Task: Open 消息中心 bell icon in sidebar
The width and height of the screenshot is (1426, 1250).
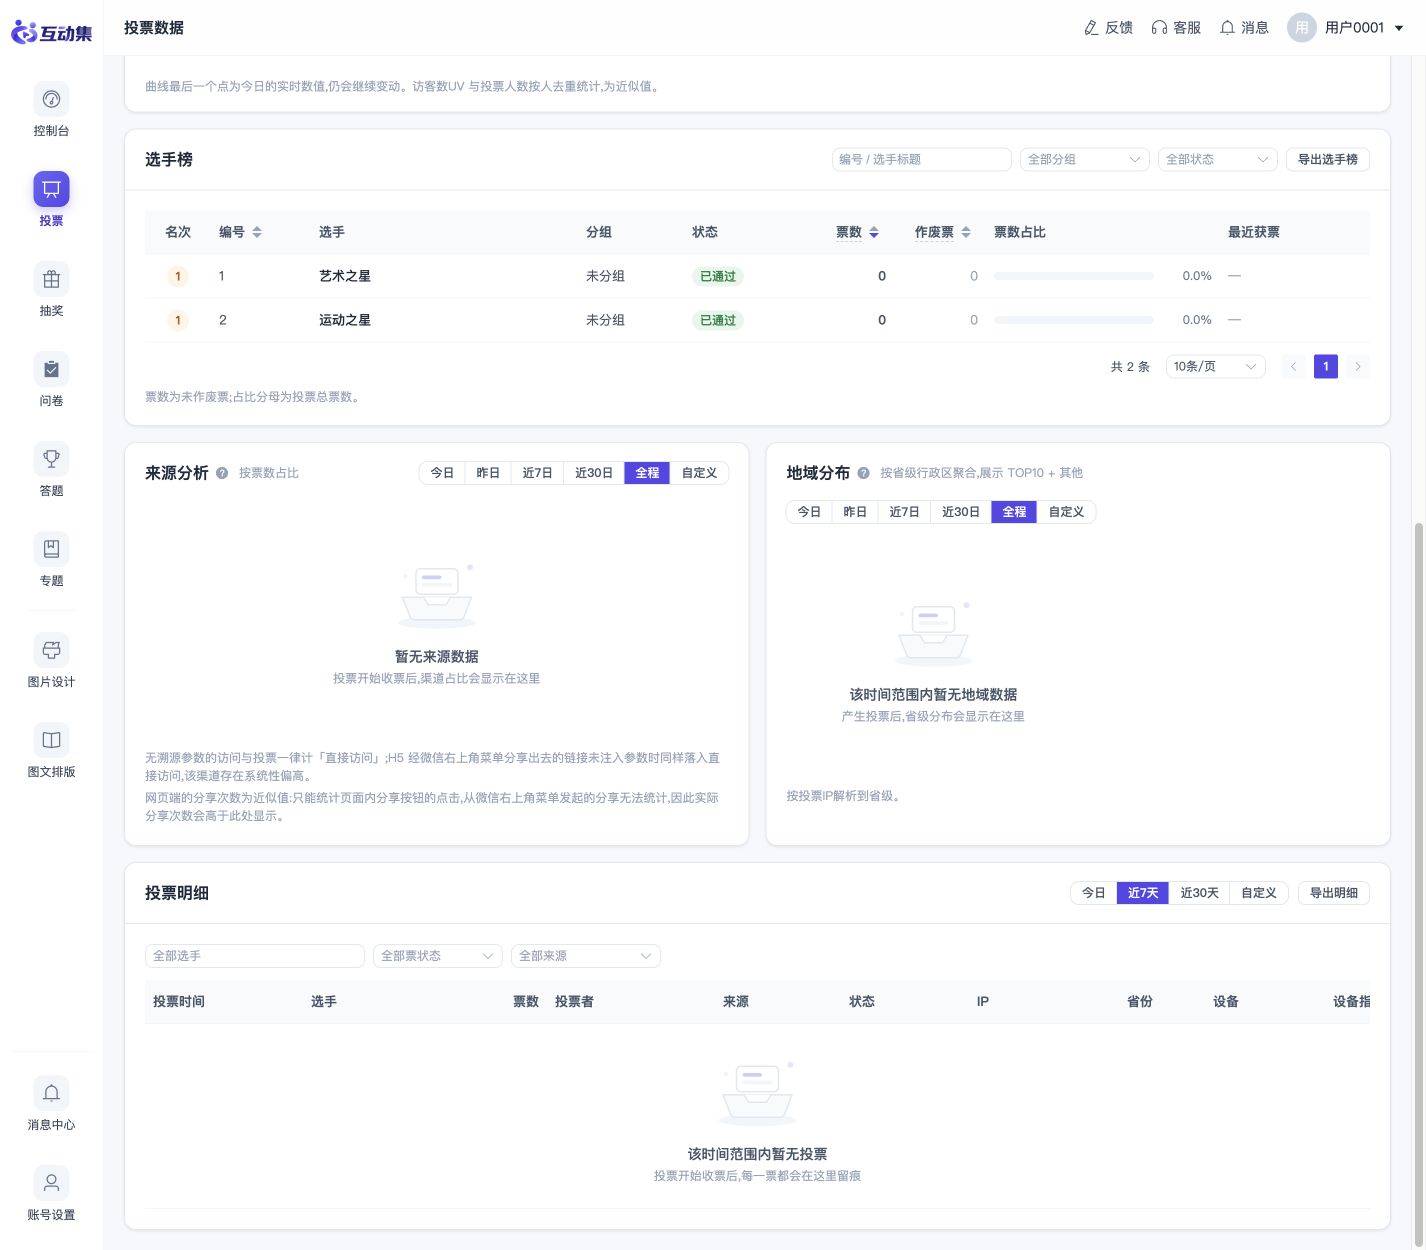Action: (51, 1093)
